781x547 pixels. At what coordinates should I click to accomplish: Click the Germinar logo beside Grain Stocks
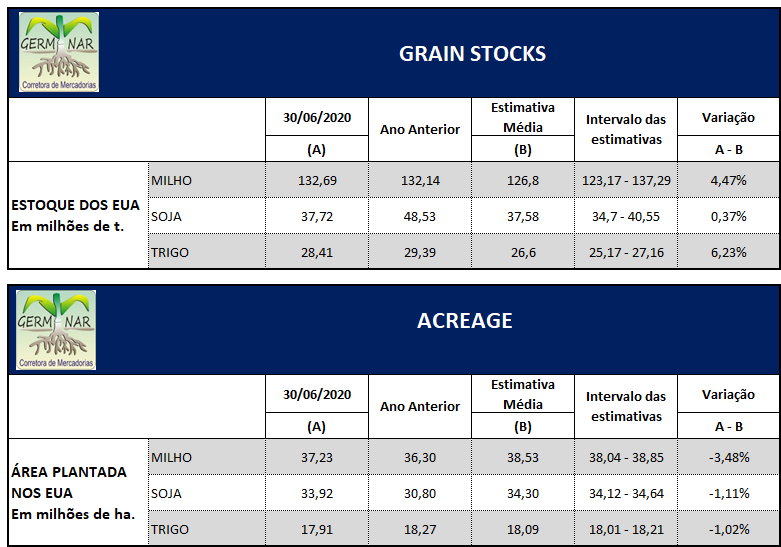click(x=59, y=51)
